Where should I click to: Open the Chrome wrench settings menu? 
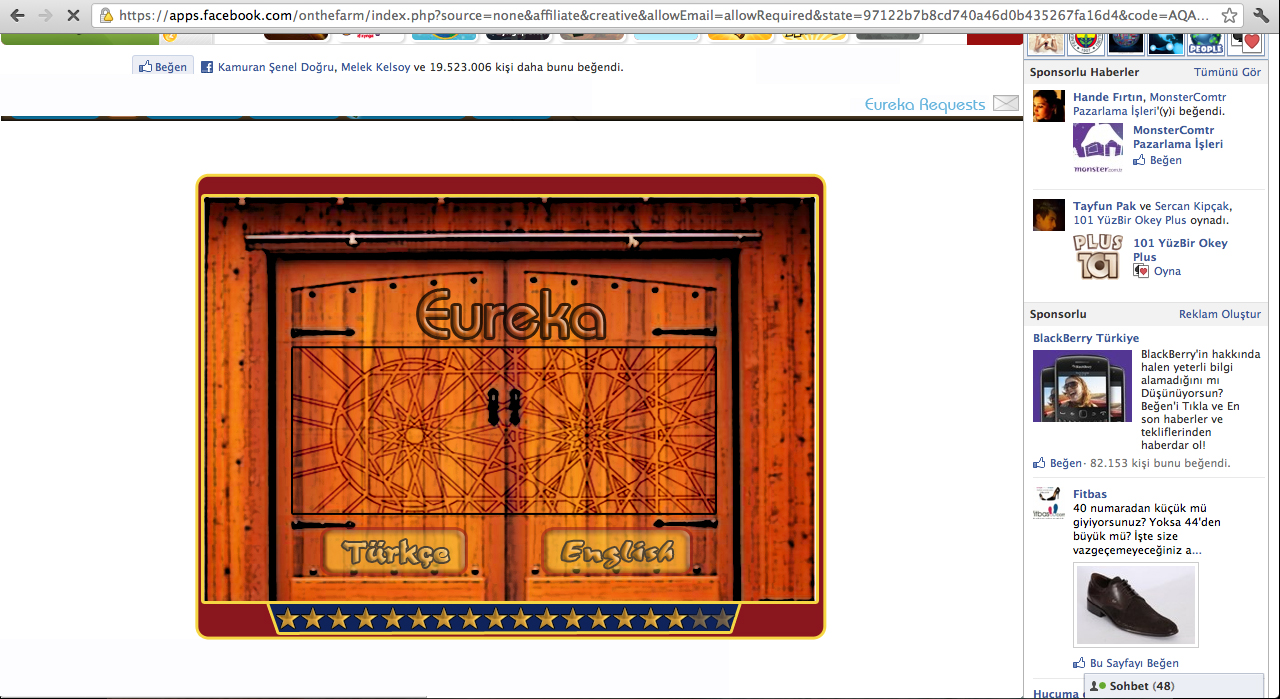[1261, 16]
